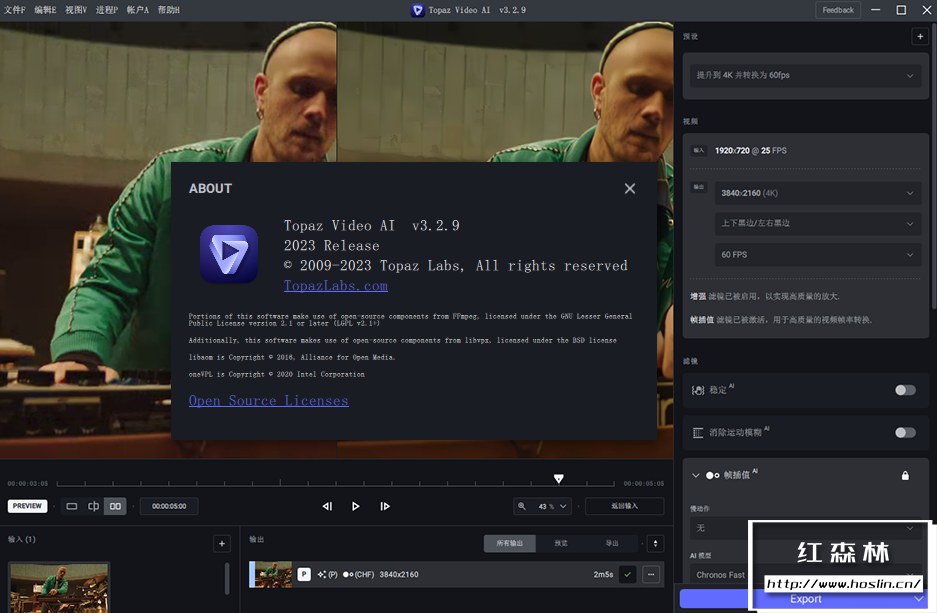This screenshot has width=937, height=613.
Task: Click the zoom magnifier icon
Action: [522, 506]
